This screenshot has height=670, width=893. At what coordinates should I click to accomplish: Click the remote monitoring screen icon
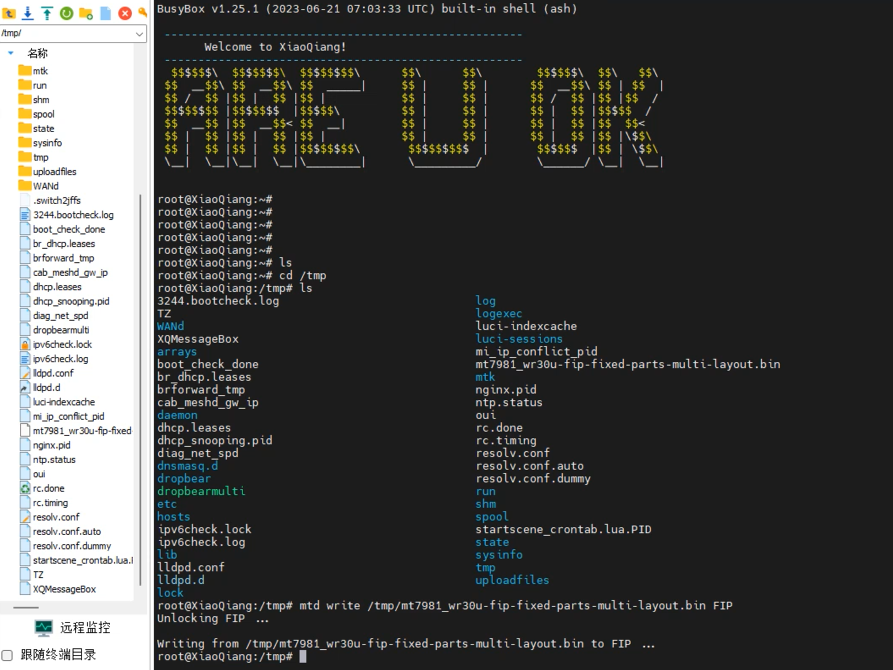coord(43,628)
